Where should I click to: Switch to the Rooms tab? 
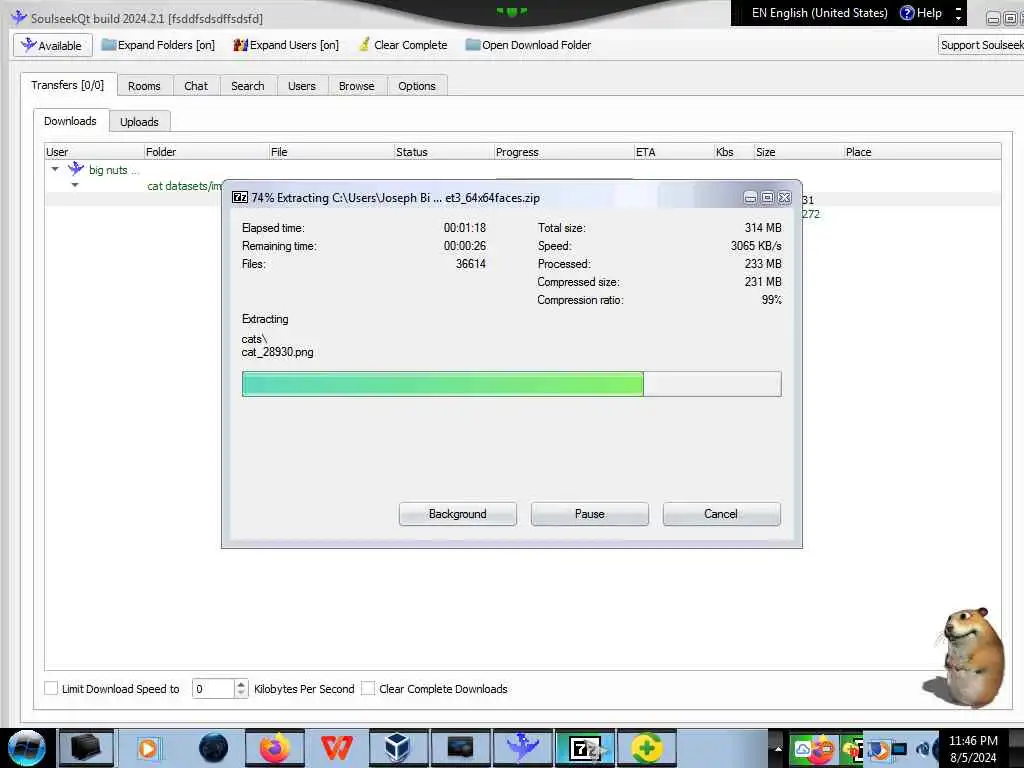click(x=144, y=86)
